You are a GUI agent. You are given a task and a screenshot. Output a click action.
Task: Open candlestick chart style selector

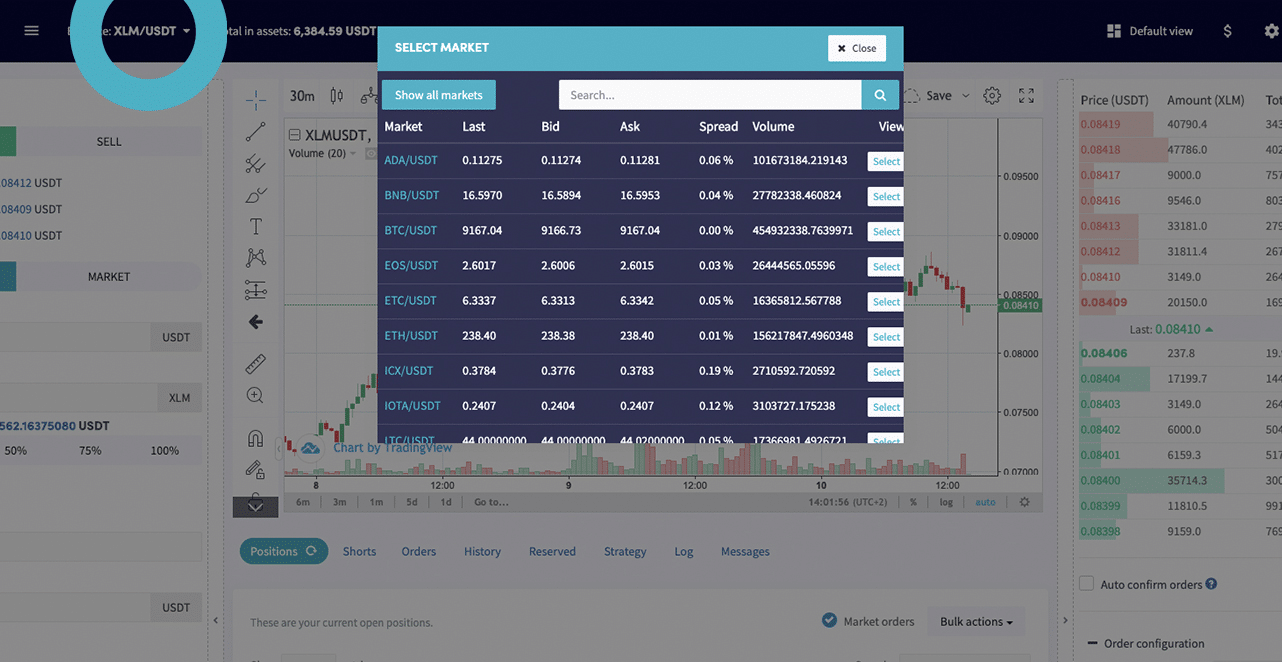coord(337,96)
